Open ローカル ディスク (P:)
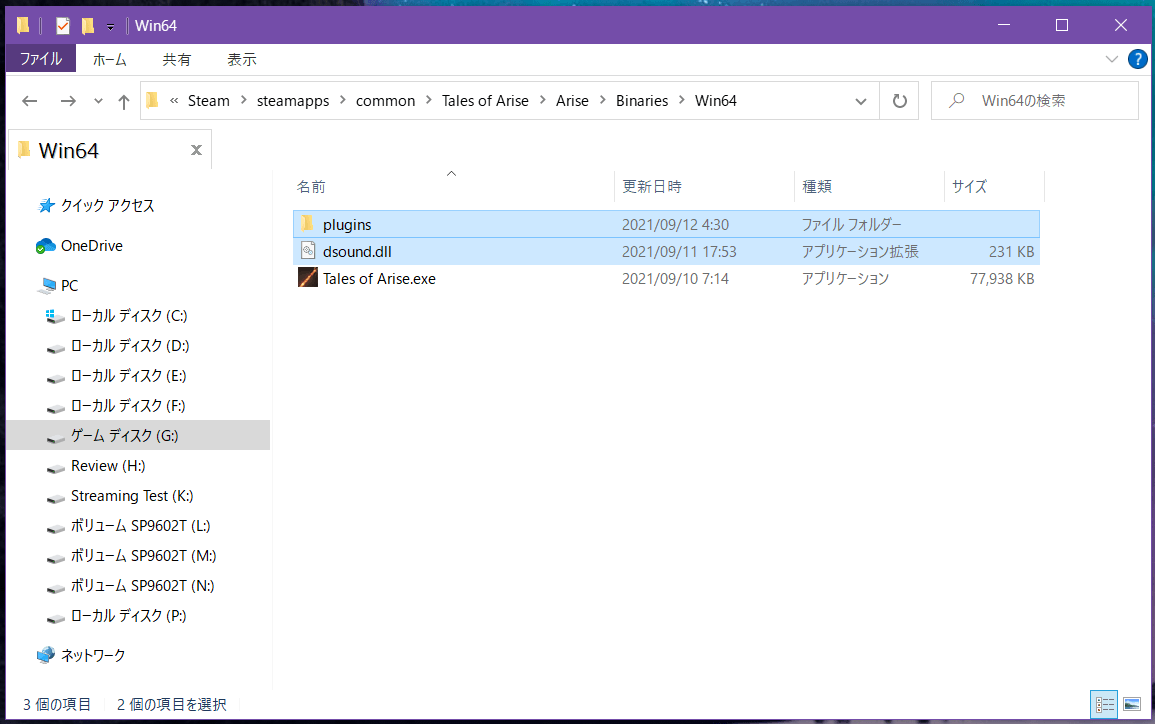The width and height of the screenshot is (1155, 724). (128, 616)
